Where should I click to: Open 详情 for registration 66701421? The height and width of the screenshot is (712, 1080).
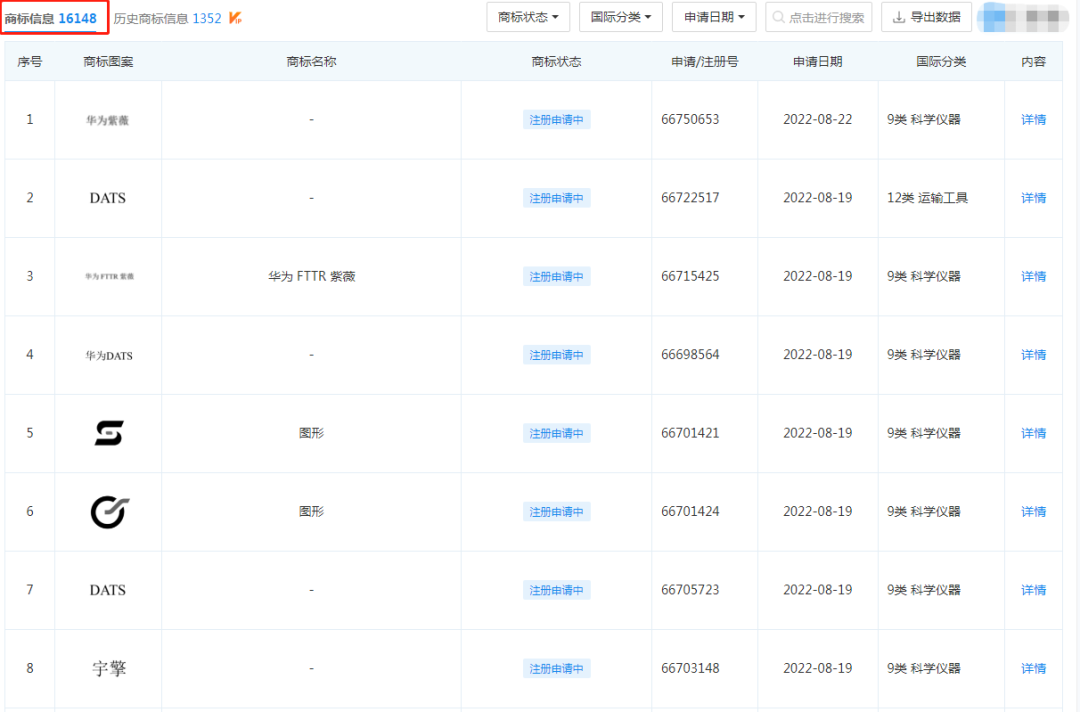pos(1033,434)
